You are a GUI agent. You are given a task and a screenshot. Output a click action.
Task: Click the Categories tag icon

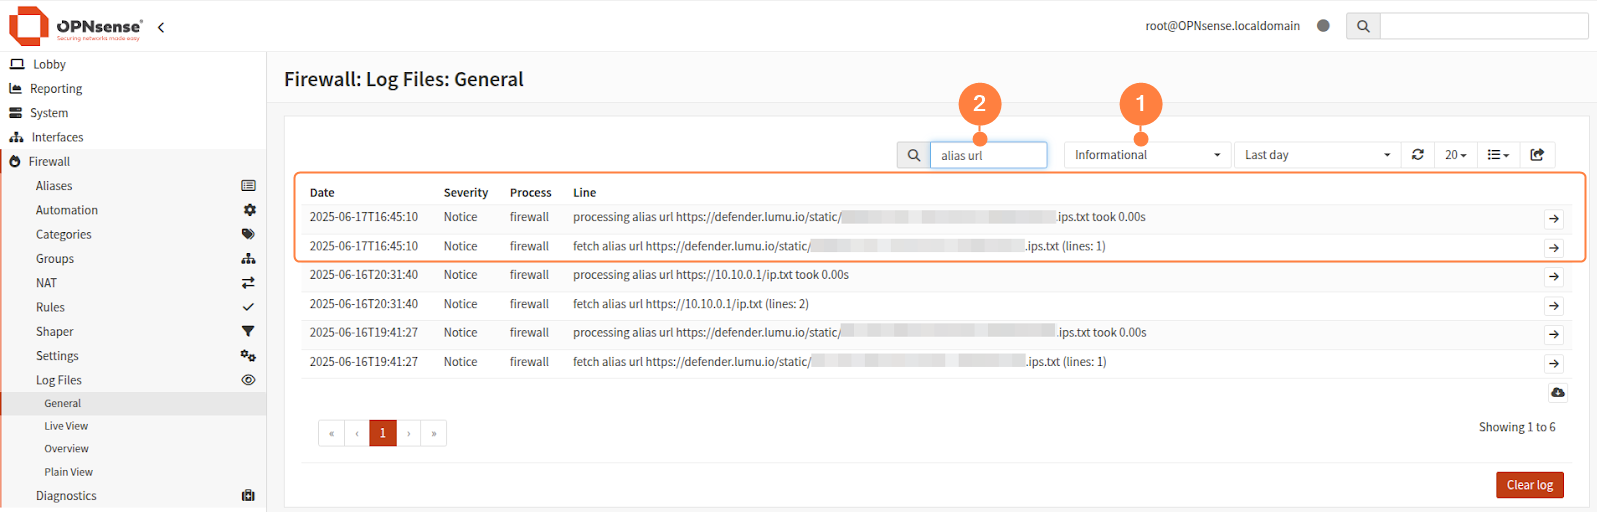tap(248, 234)
